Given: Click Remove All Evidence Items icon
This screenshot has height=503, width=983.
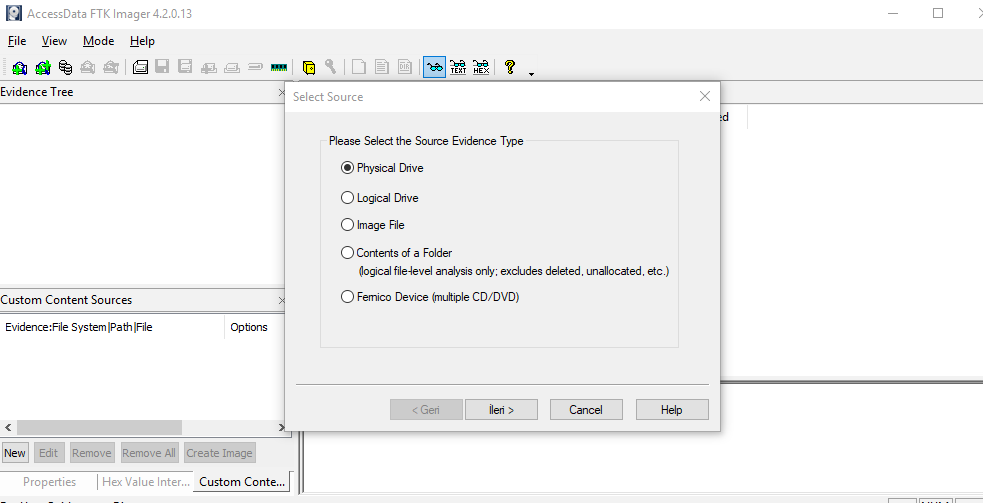Looking at the screenshot, I should [111, 67].
